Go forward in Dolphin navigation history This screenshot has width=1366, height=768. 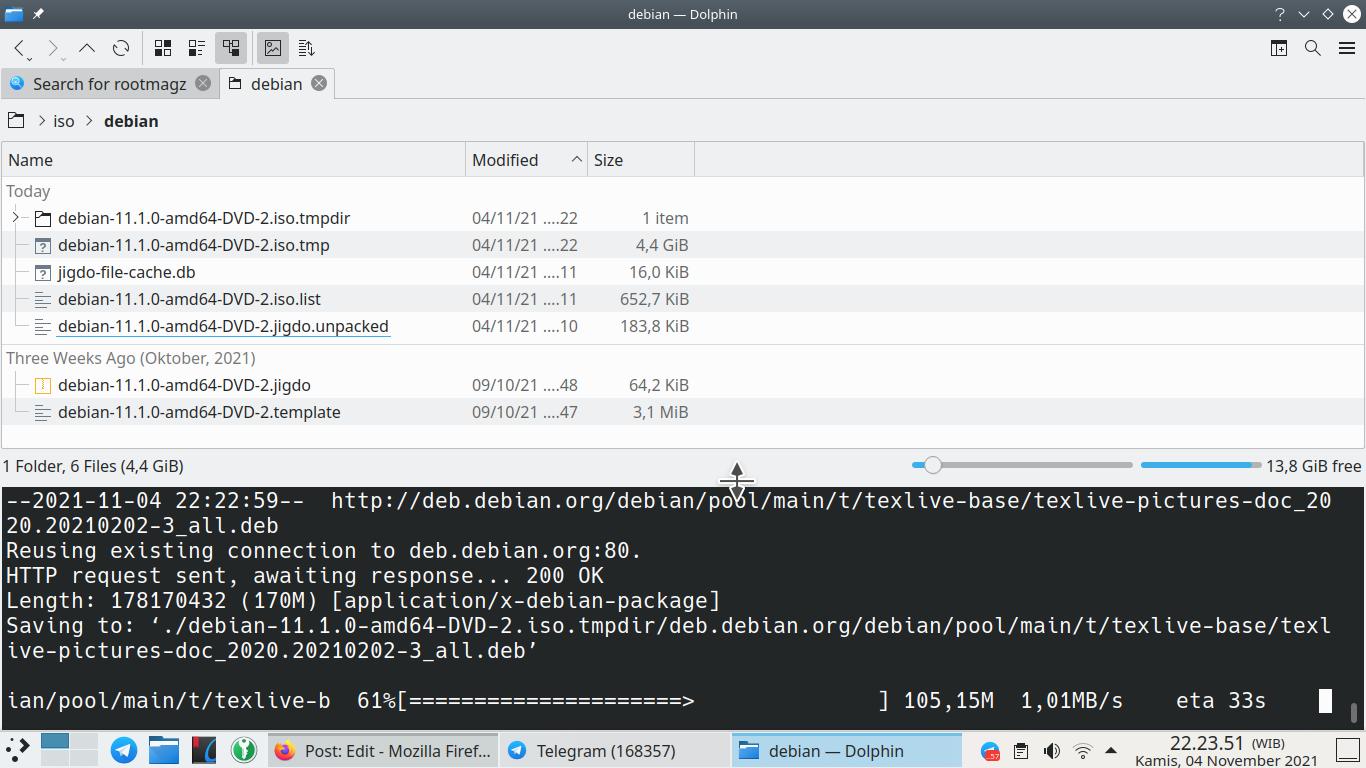click(53, 47)
